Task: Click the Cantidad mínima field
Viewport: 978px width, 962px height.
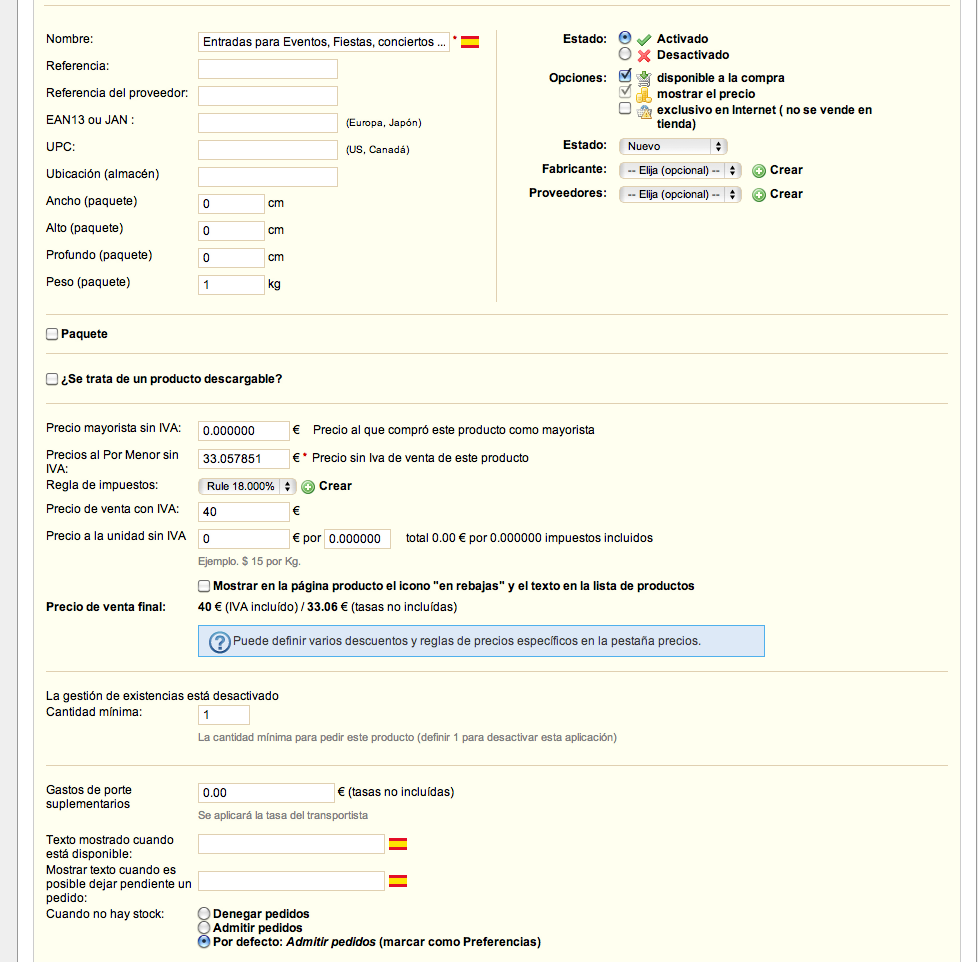Action: tap(224, 715)
